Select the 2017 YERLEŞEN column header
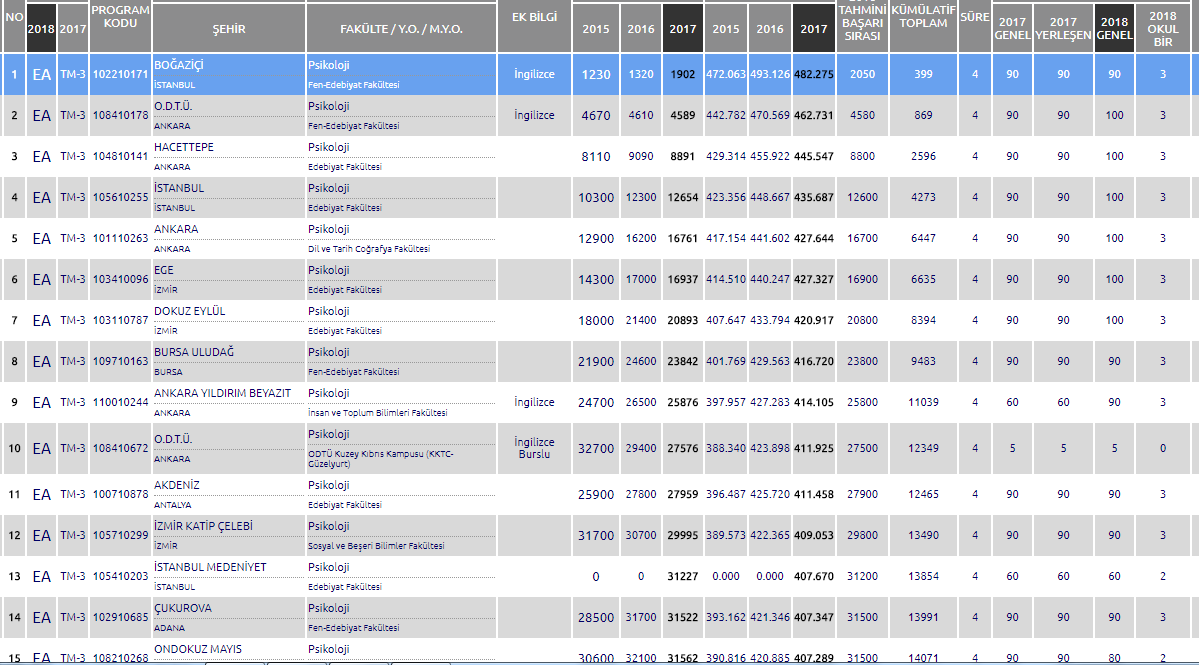The height and width of the screenshot is (665, 1199). point(1063,28)
